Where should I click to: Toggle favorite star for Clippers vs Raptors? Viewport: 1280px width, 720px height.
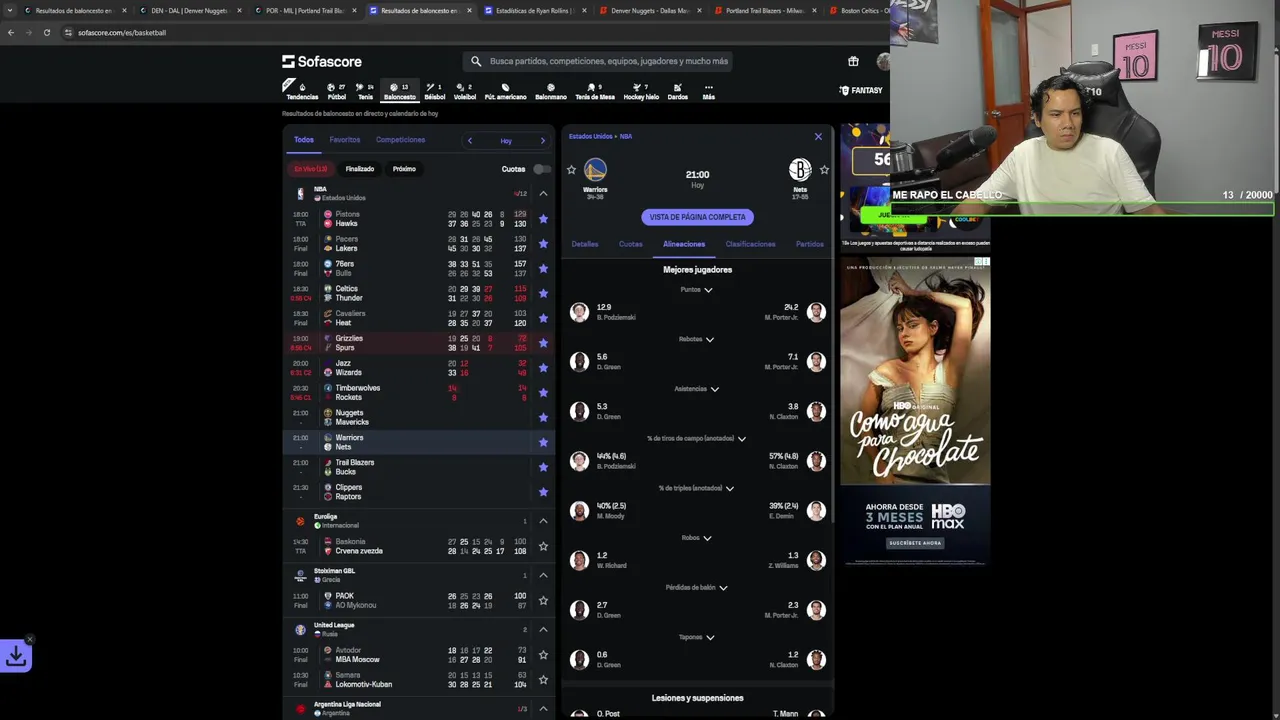coord(543,492)
